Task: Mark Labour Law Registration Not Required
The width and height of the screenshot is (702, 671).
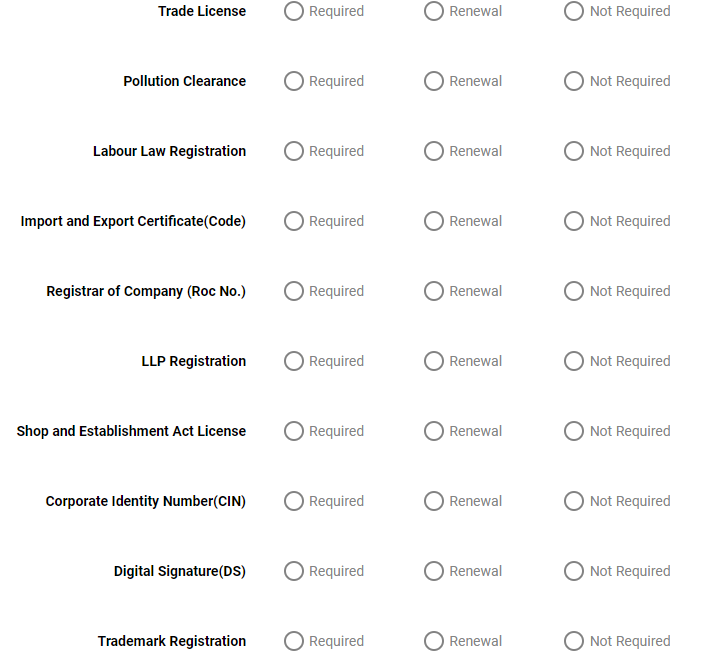Action: click(574, 151)
